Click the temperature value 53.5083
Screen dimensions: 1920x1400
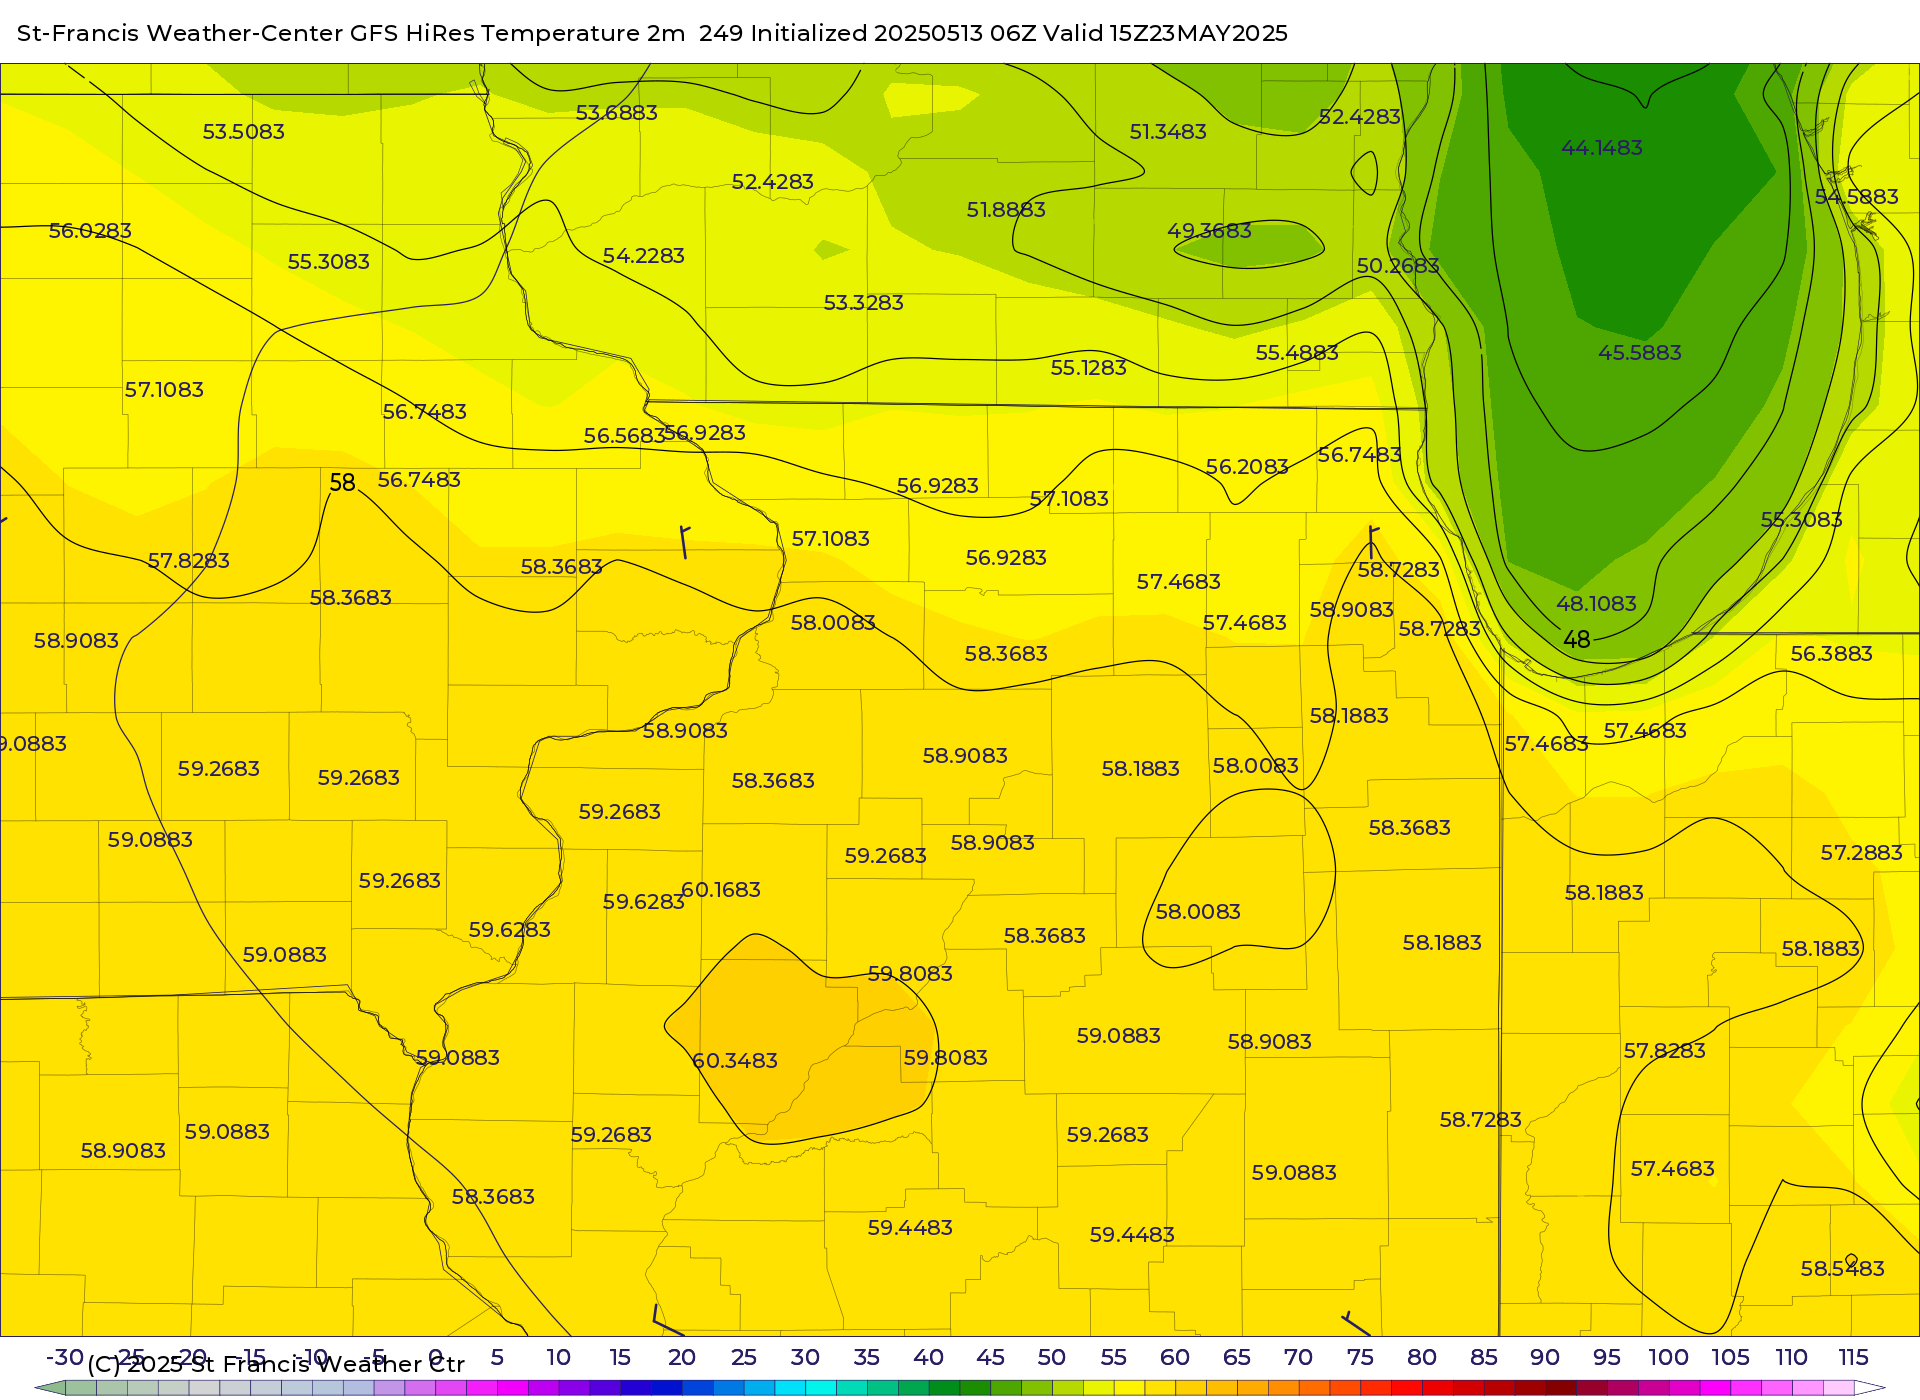(x=243, y=132)
